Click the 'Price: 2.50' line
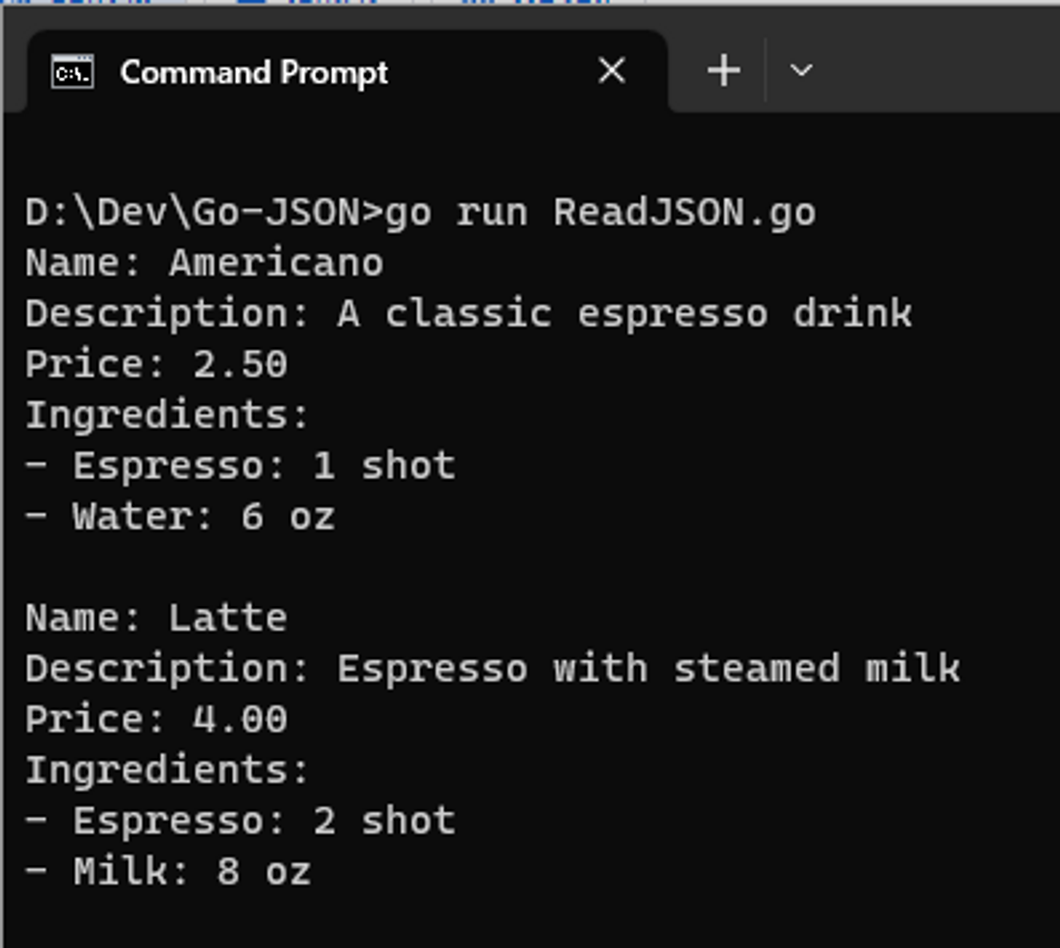1060x948 pixels. point(156,365)
